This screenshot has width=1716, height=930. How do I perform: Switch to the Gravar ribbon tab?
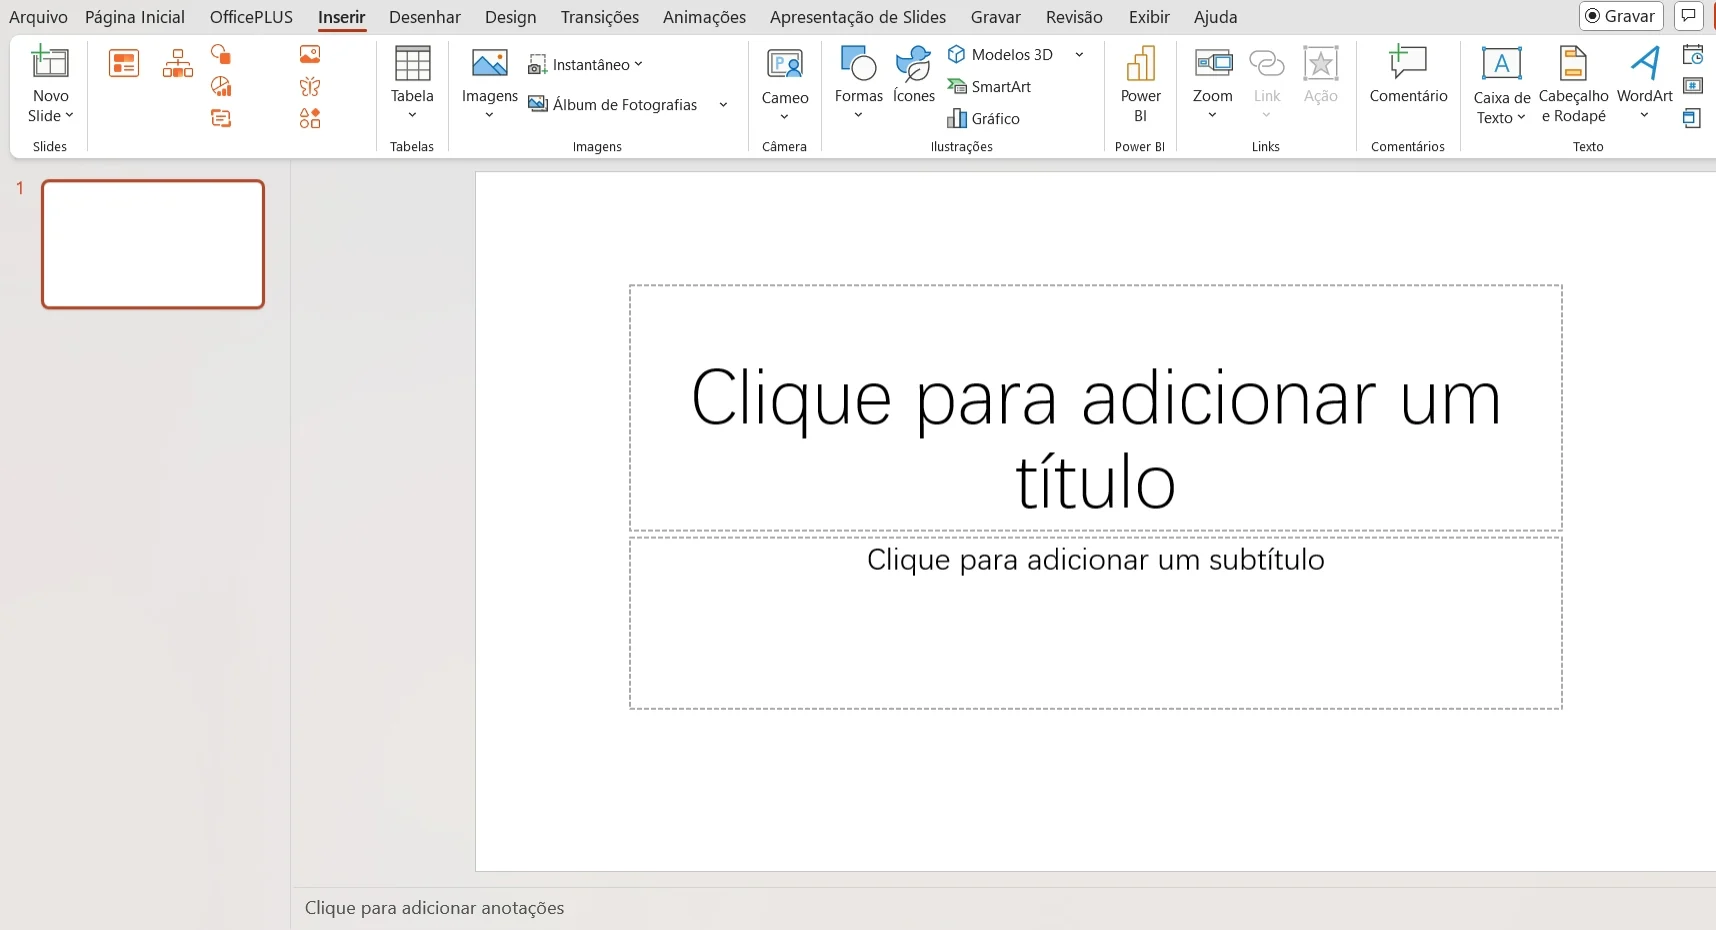tap(995, 17)
